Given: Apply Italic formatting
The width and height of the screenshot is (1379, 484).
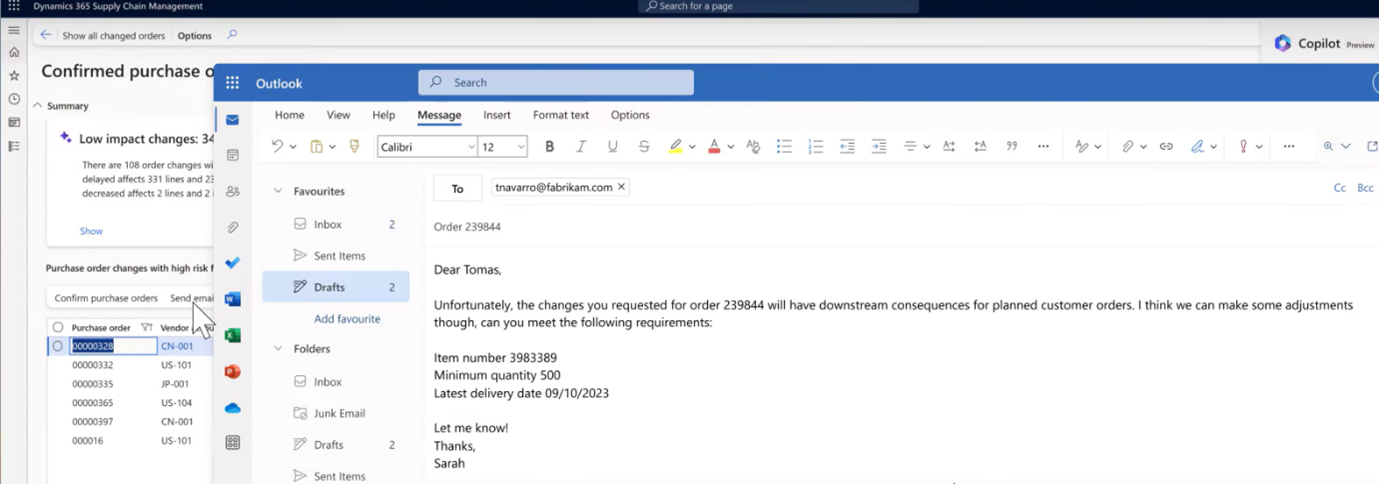Looking at the screenshot, I should coord(580,146).
